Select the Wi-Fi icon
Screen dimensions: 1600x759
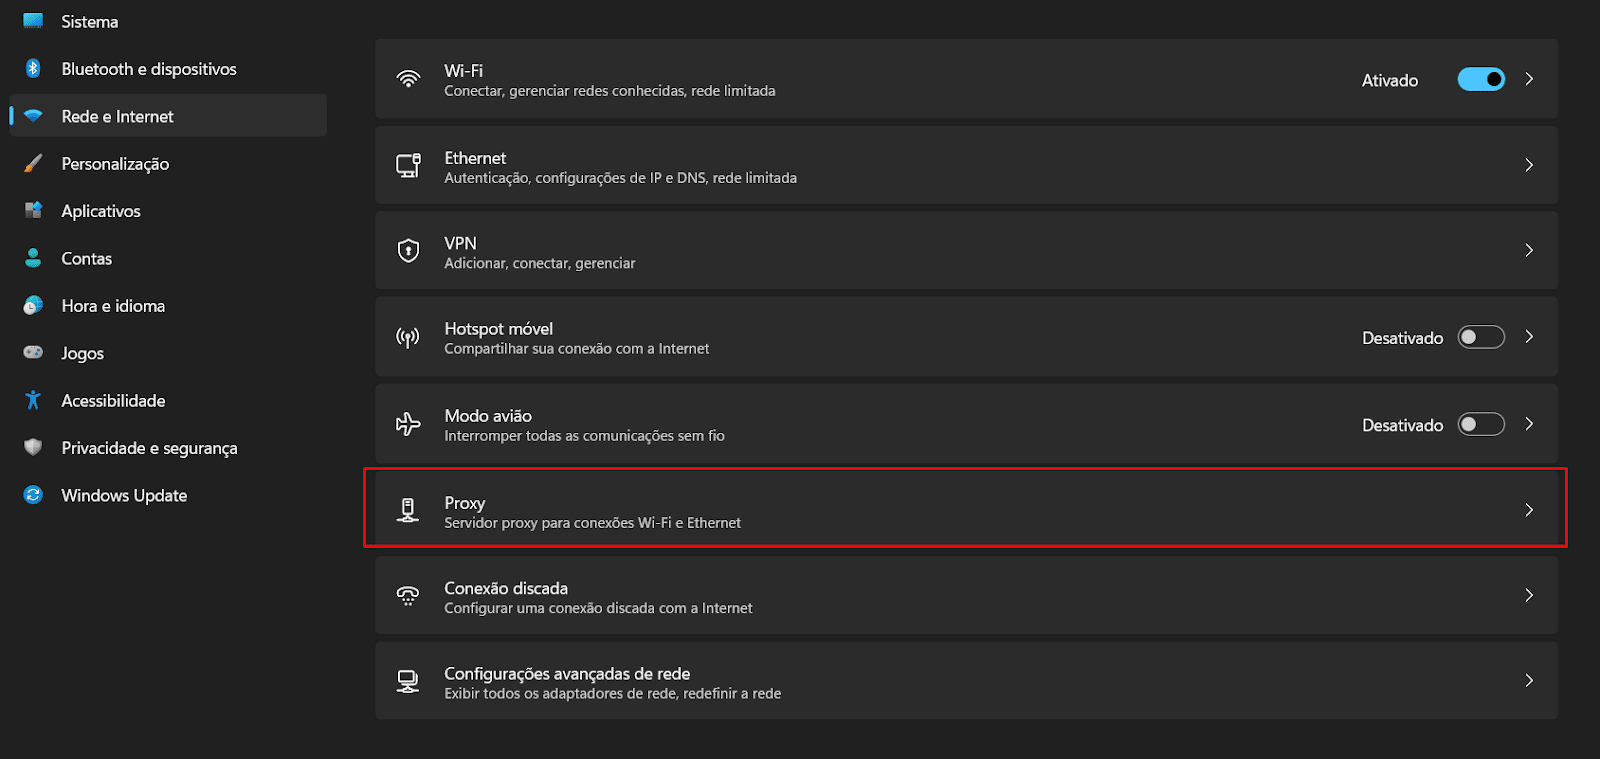pos(408,79)
